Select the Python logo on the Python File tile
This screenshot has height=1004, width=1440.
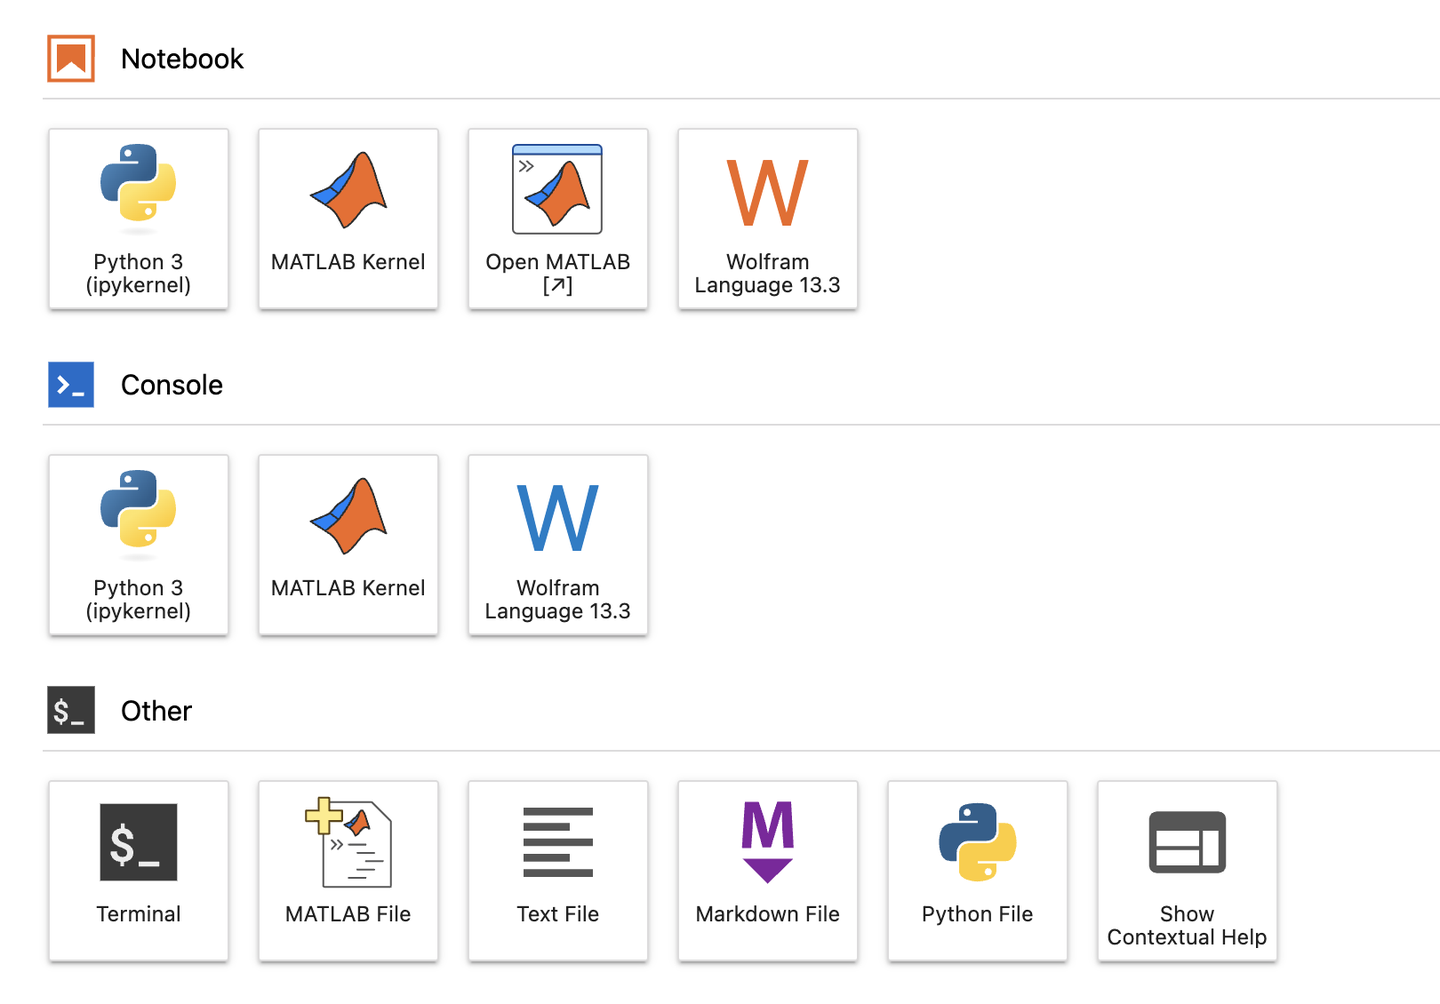coord(977,842)
